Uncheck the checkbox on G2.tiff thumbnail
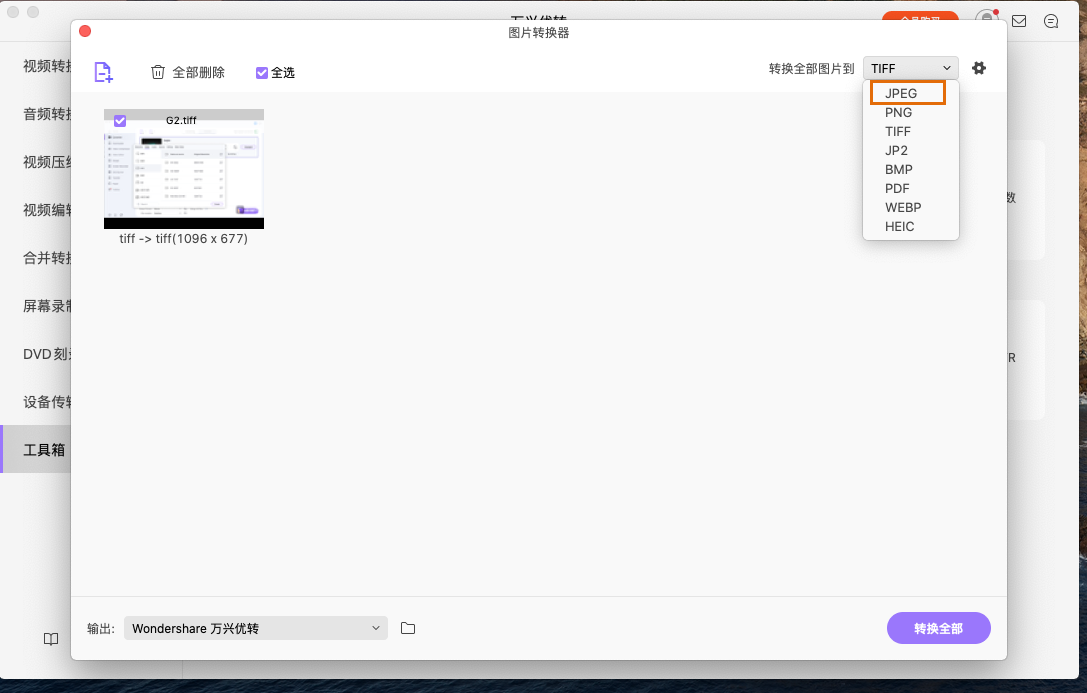1087x693 pixels. coord(120,120)
